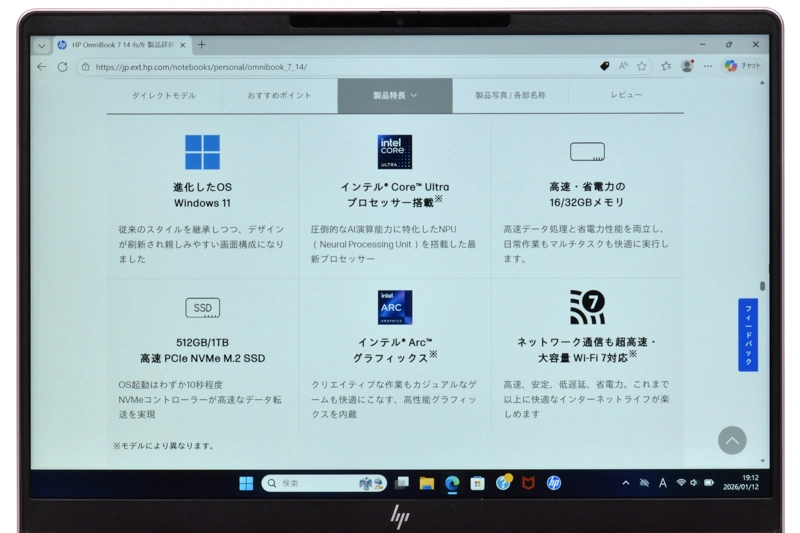This screenshot has width=800, height=533.
Task: Open the battery status tray icon
Action: point(709,483)
